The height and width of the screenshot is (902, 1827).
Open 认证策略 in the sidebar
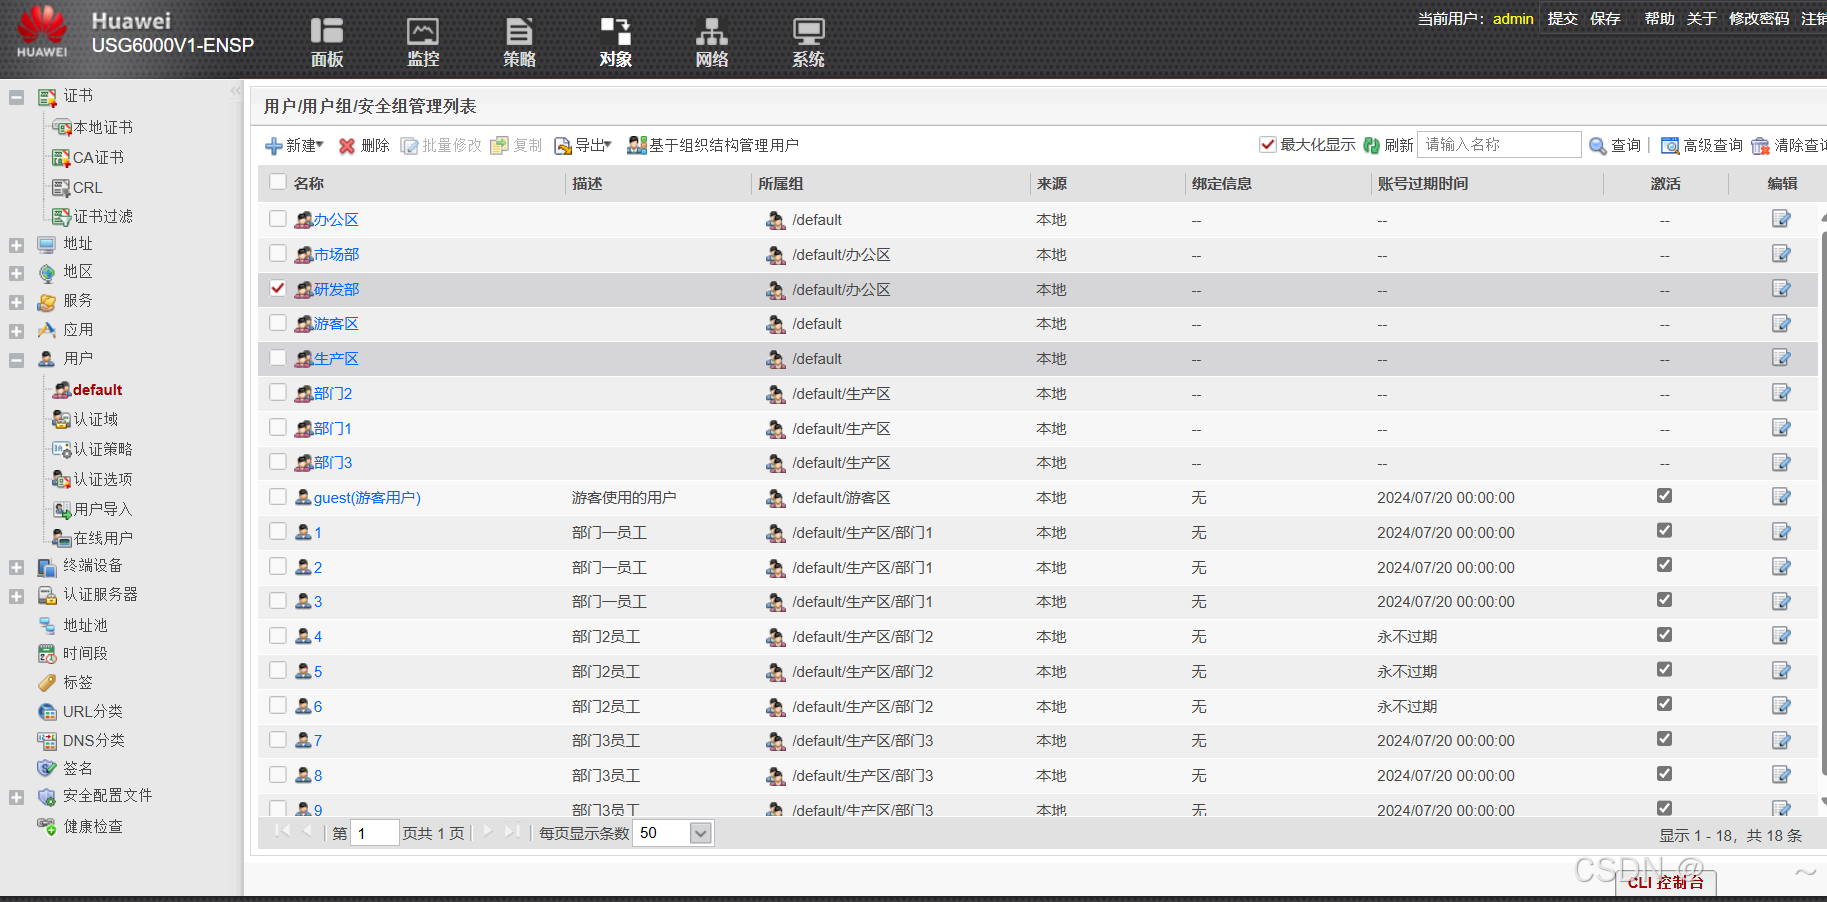[103, 450]
